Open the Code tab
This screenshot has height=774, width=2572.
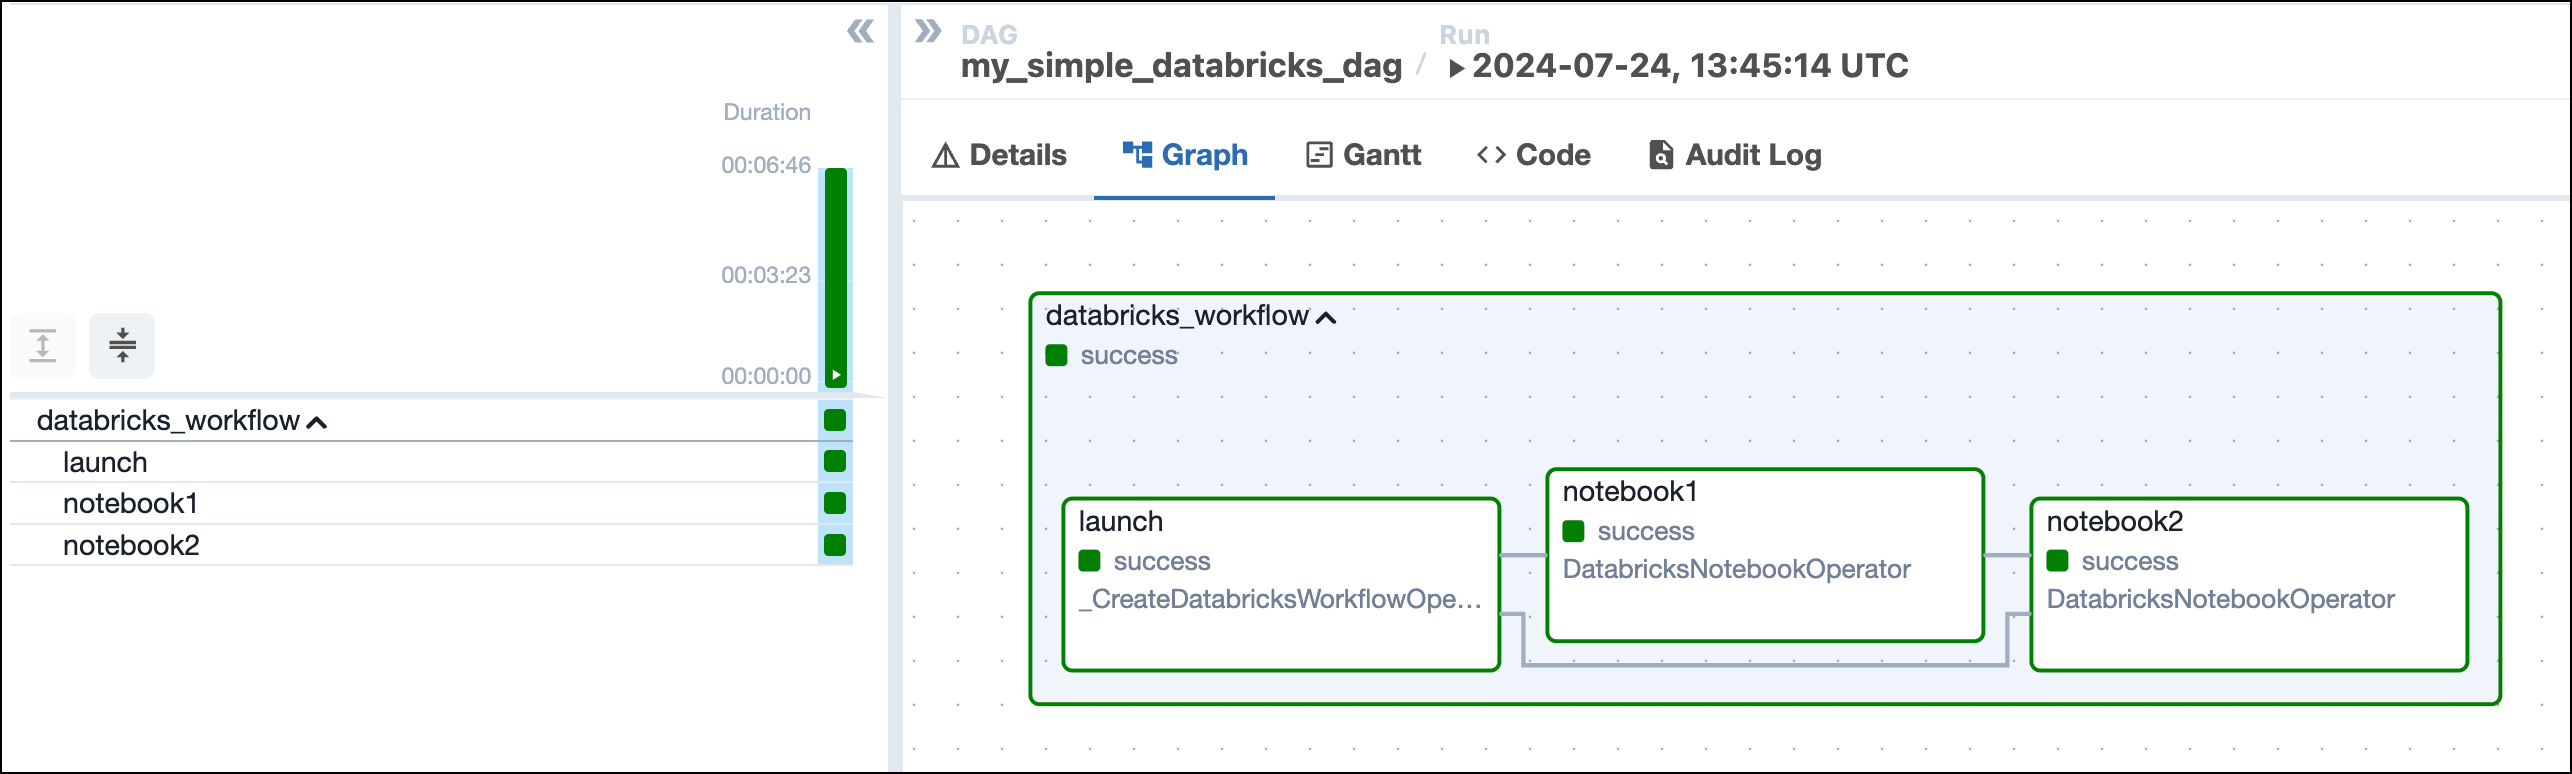(1533, 155)
